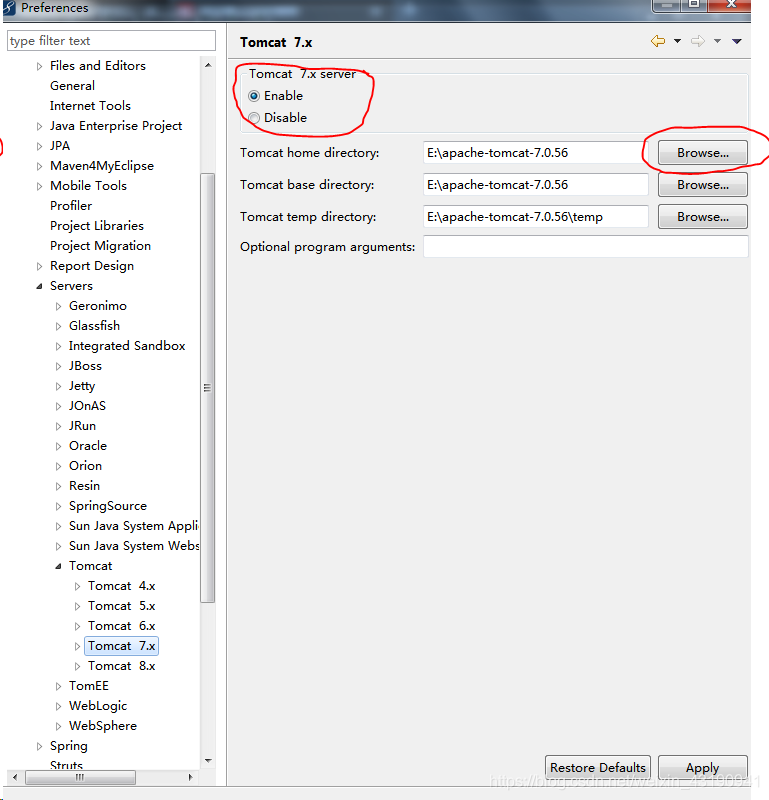Click the Tomcat temp directory field

point(535,217)
